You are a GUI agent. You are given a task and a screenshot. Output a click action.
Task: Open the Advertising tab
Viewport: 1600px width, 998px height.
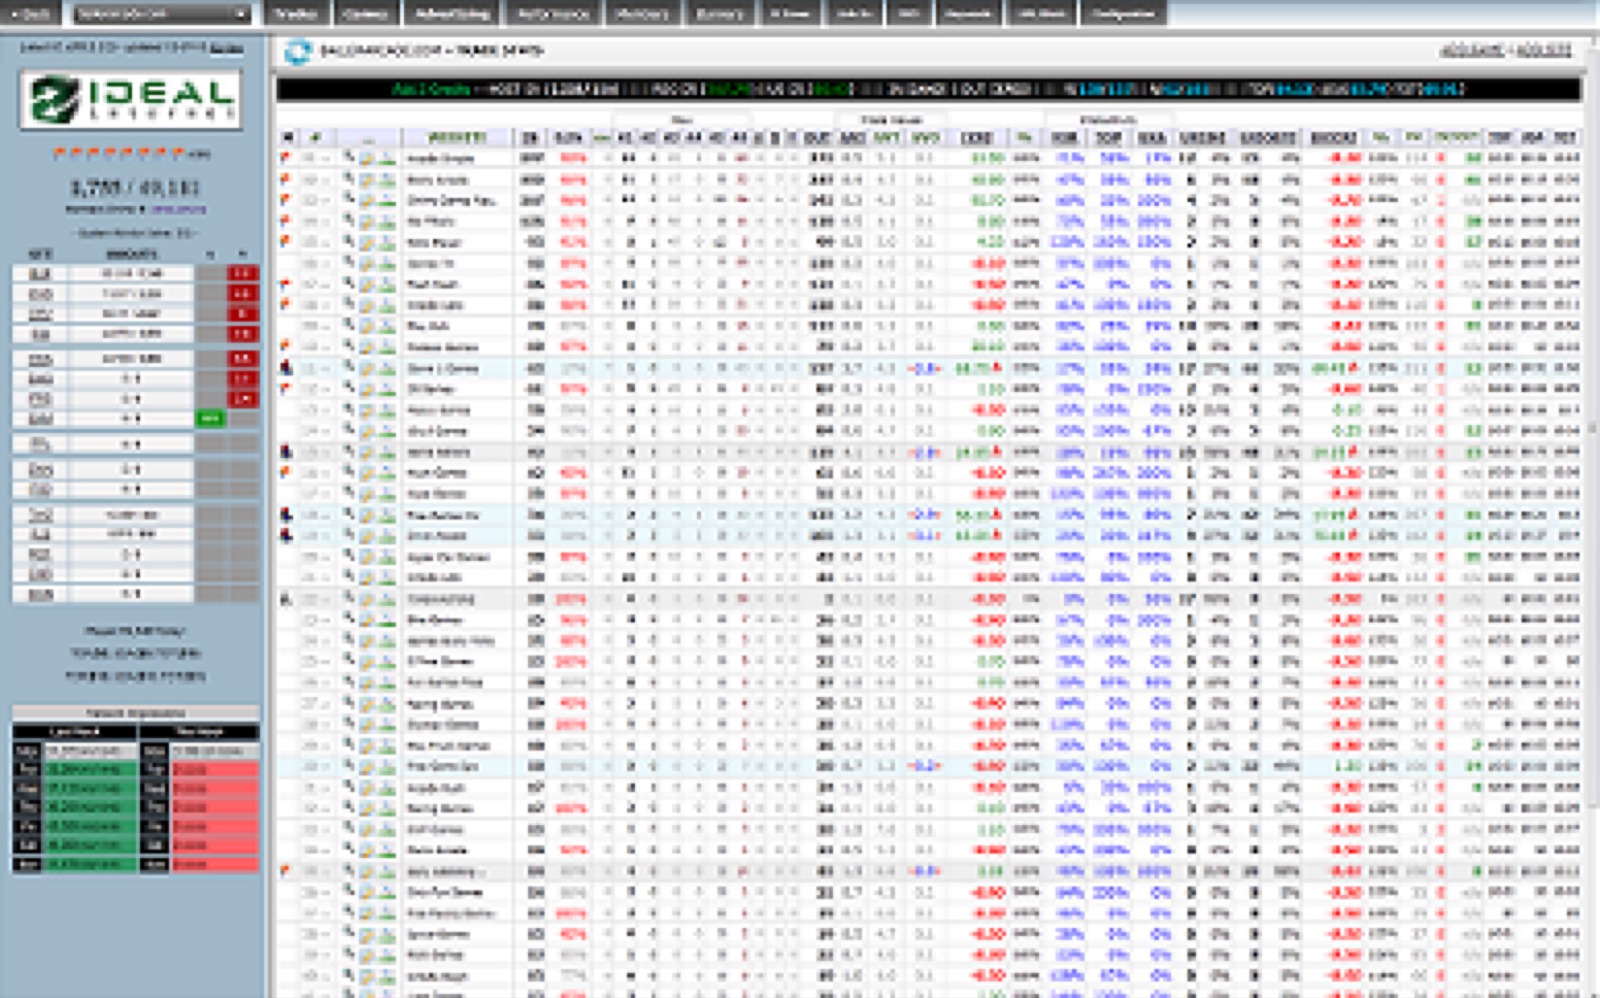click(x=452, y=14)
